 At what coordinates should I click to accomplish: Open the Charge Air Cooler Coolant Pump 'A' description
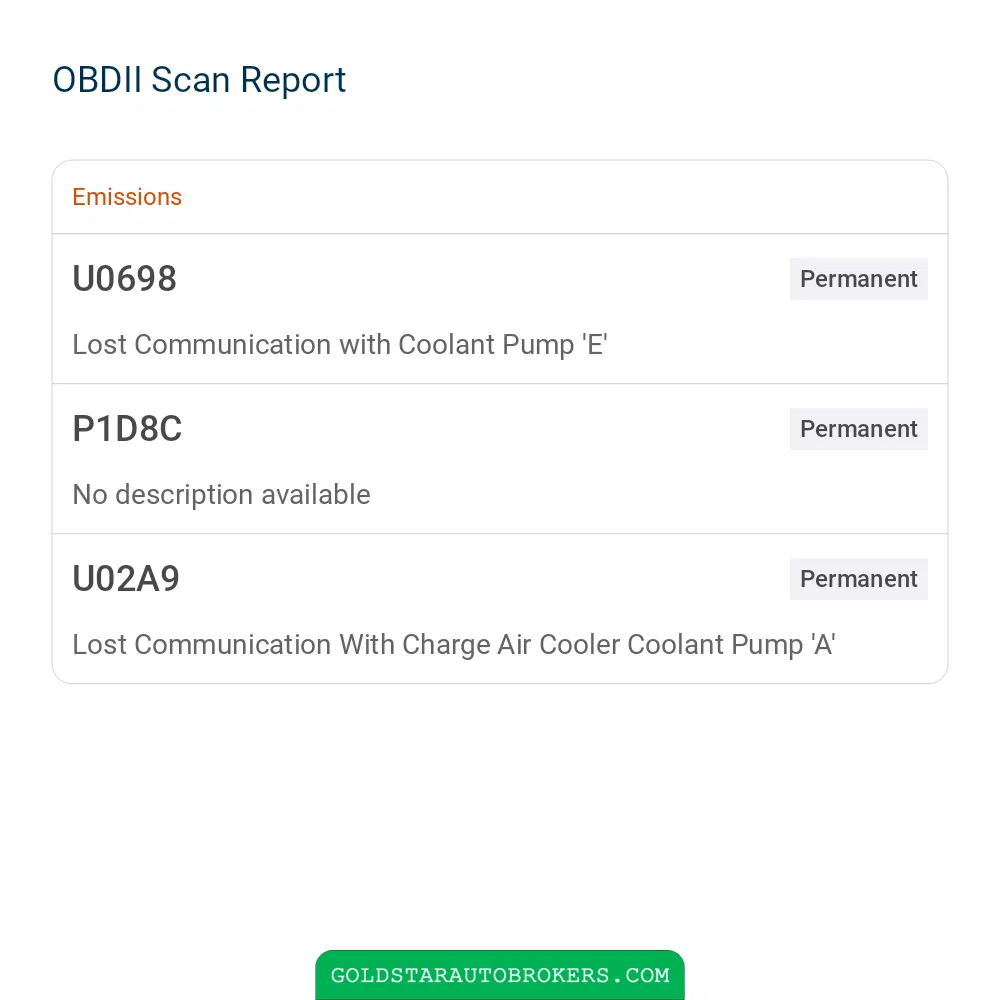(x=453, y=645)
